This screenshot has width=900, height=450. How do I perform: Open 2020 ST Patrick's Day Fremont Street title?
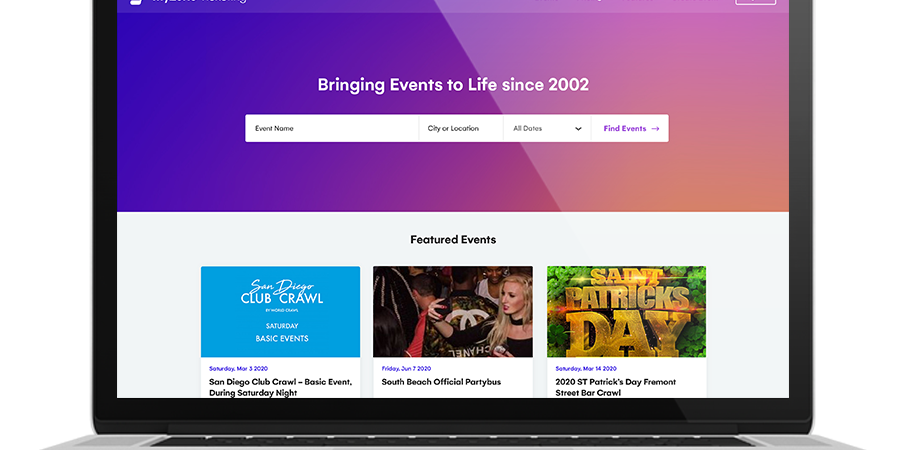(616, 387)
